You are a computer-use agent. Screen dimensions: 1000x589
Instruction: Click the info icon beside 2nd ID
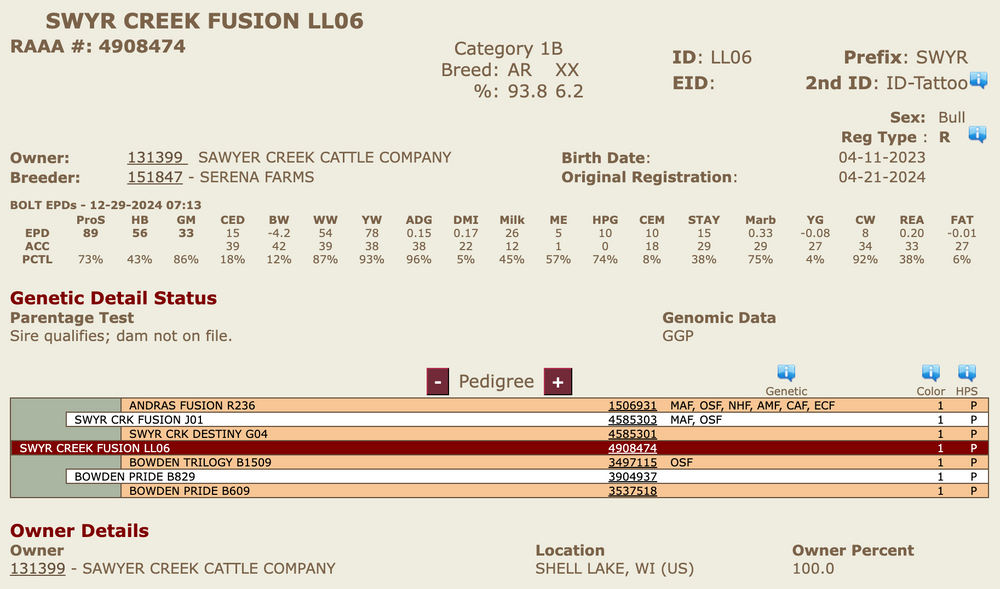(978, 80)
